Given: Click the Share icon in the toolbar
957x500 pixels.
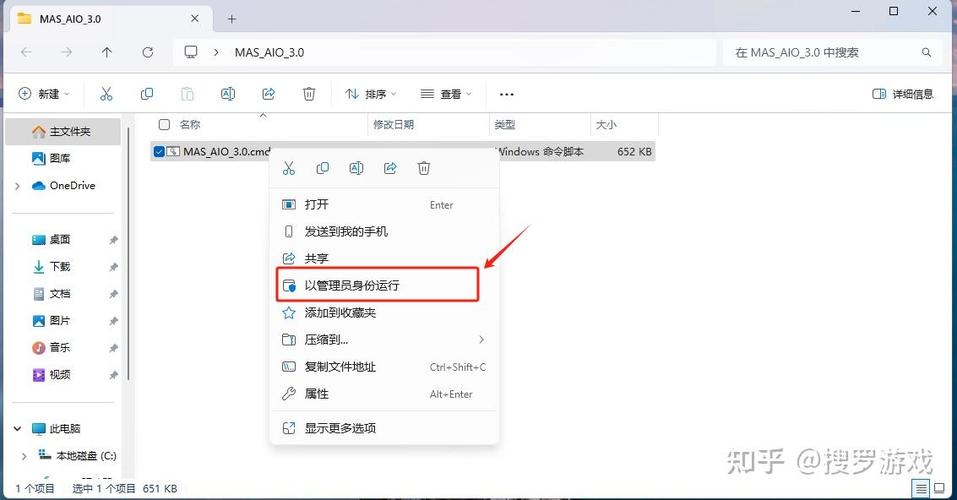Looking at the screenshot, I should [269, 94].
